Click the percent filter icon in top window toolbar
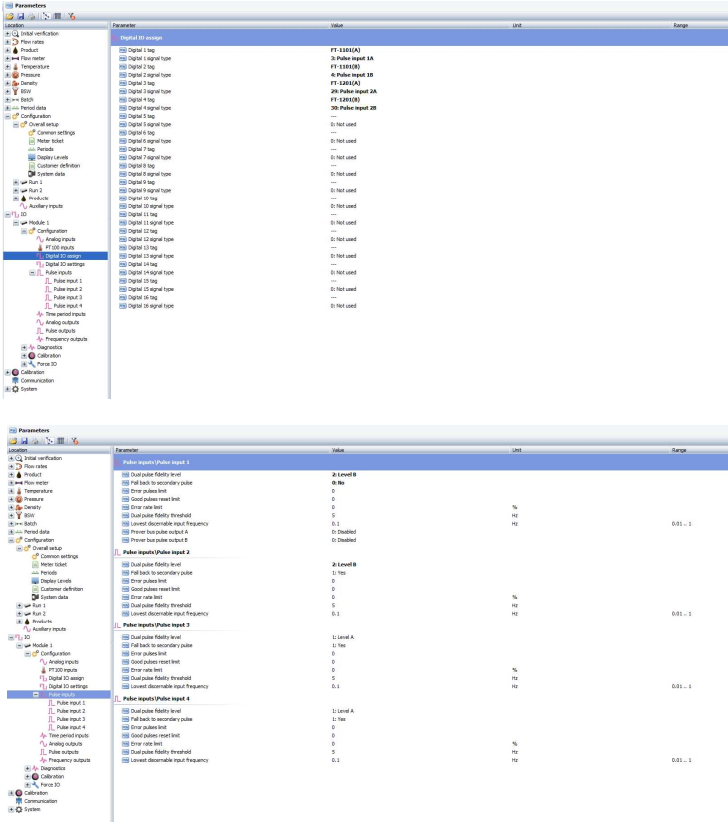Image resolution: width=728 pixels, height=823 pixels. (72, 16)
